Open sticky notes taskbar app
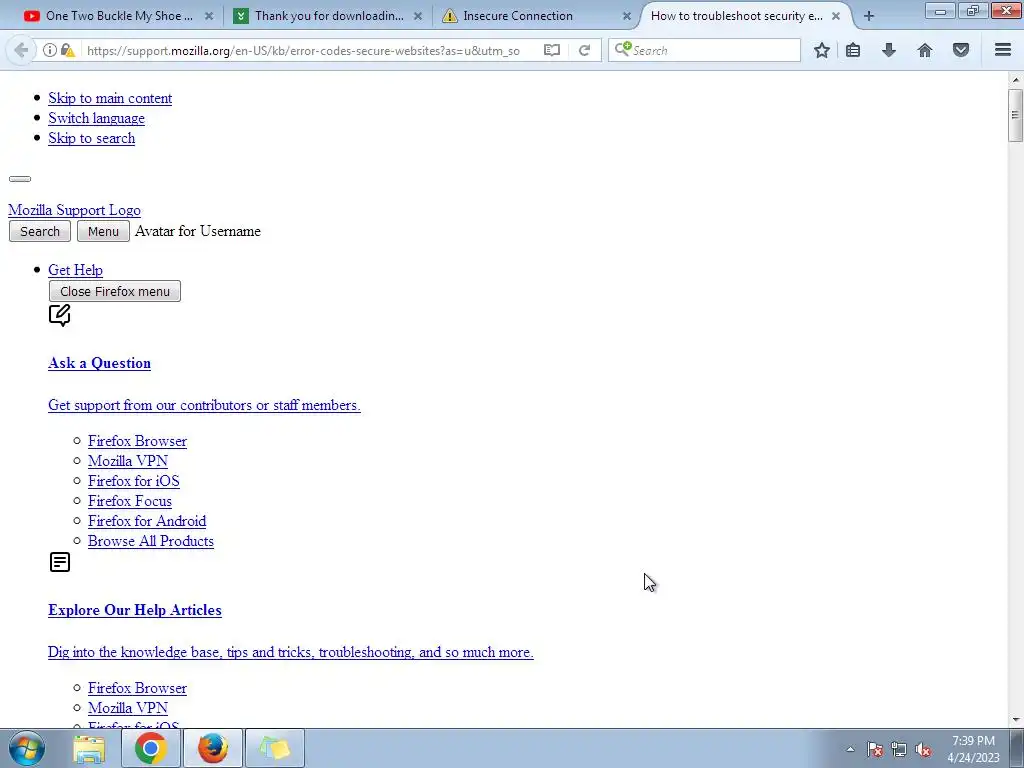The width and height of the screenshot is (1024, 768). (275, 748)
